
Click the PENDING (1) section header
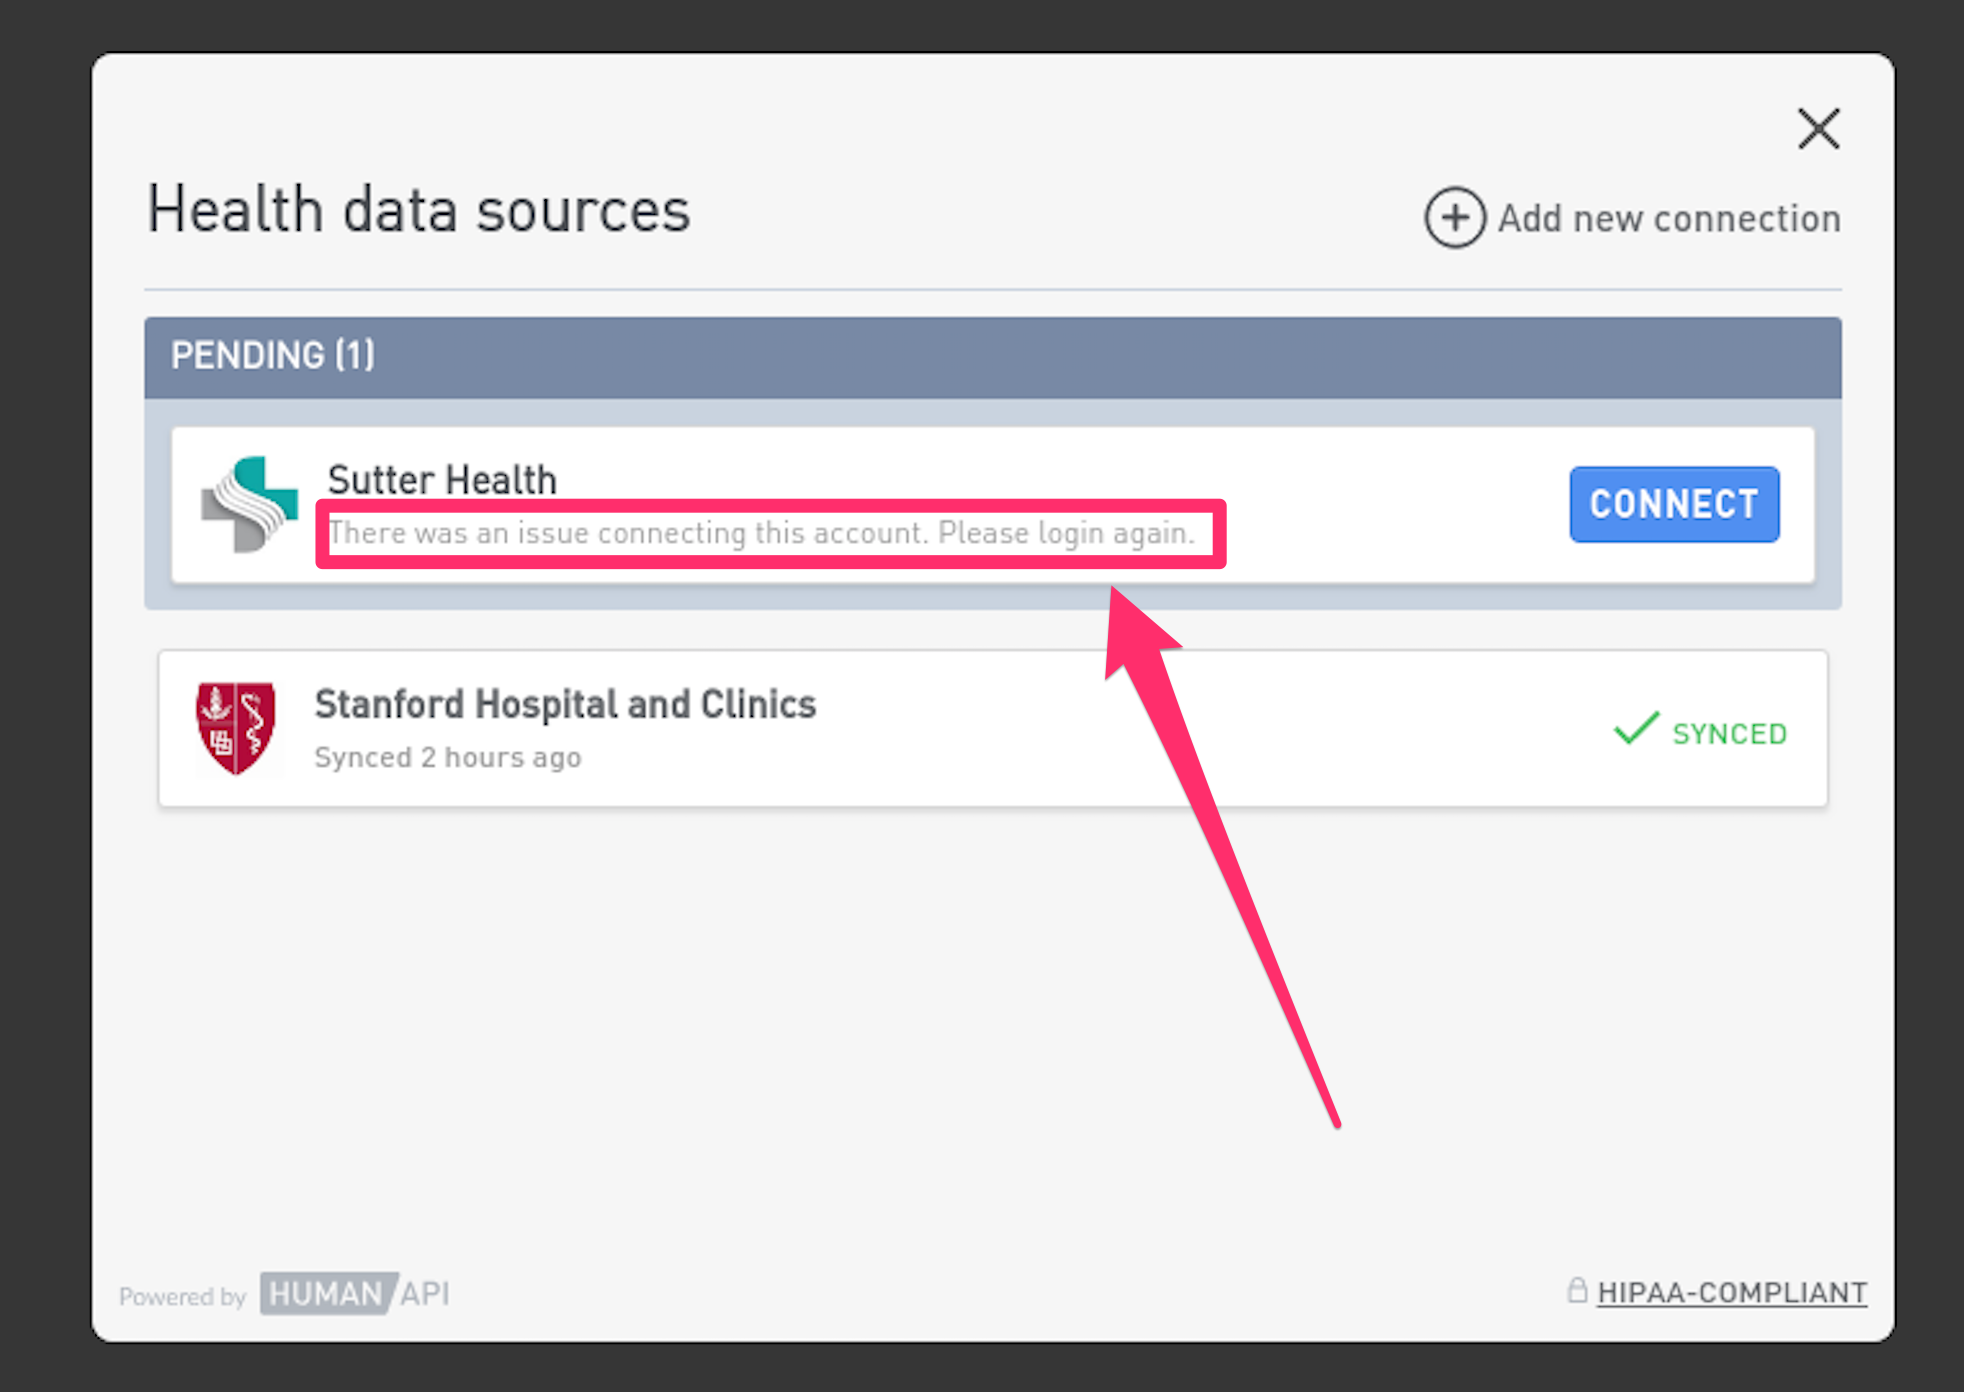click(992, 357)
